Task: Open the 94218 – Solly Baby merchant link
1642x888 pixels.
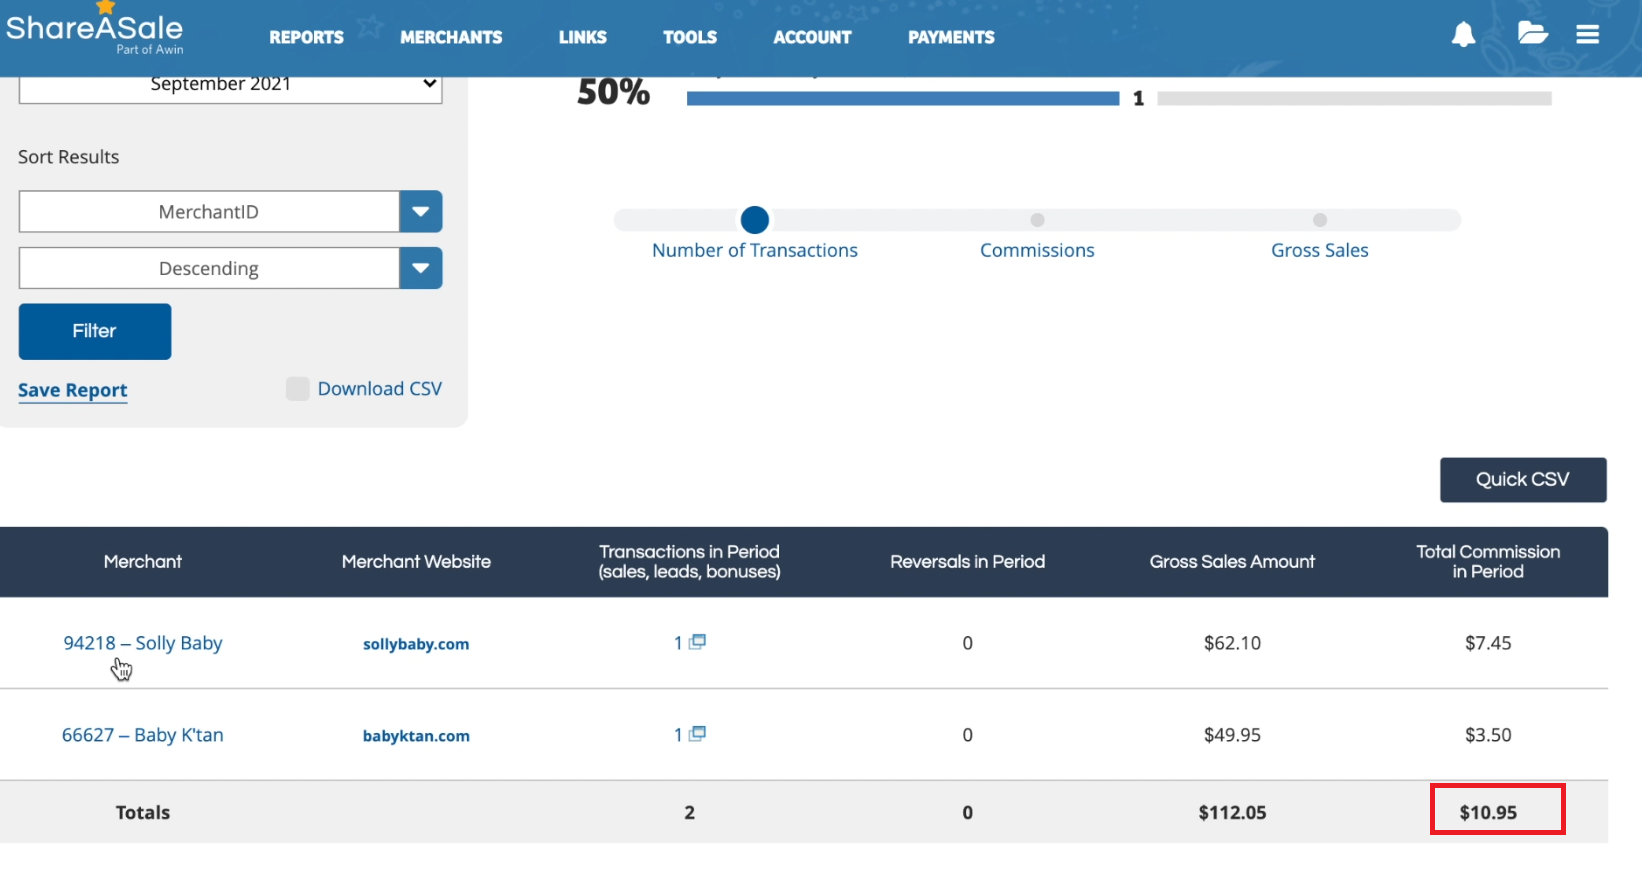Action: tap(143, 643)
